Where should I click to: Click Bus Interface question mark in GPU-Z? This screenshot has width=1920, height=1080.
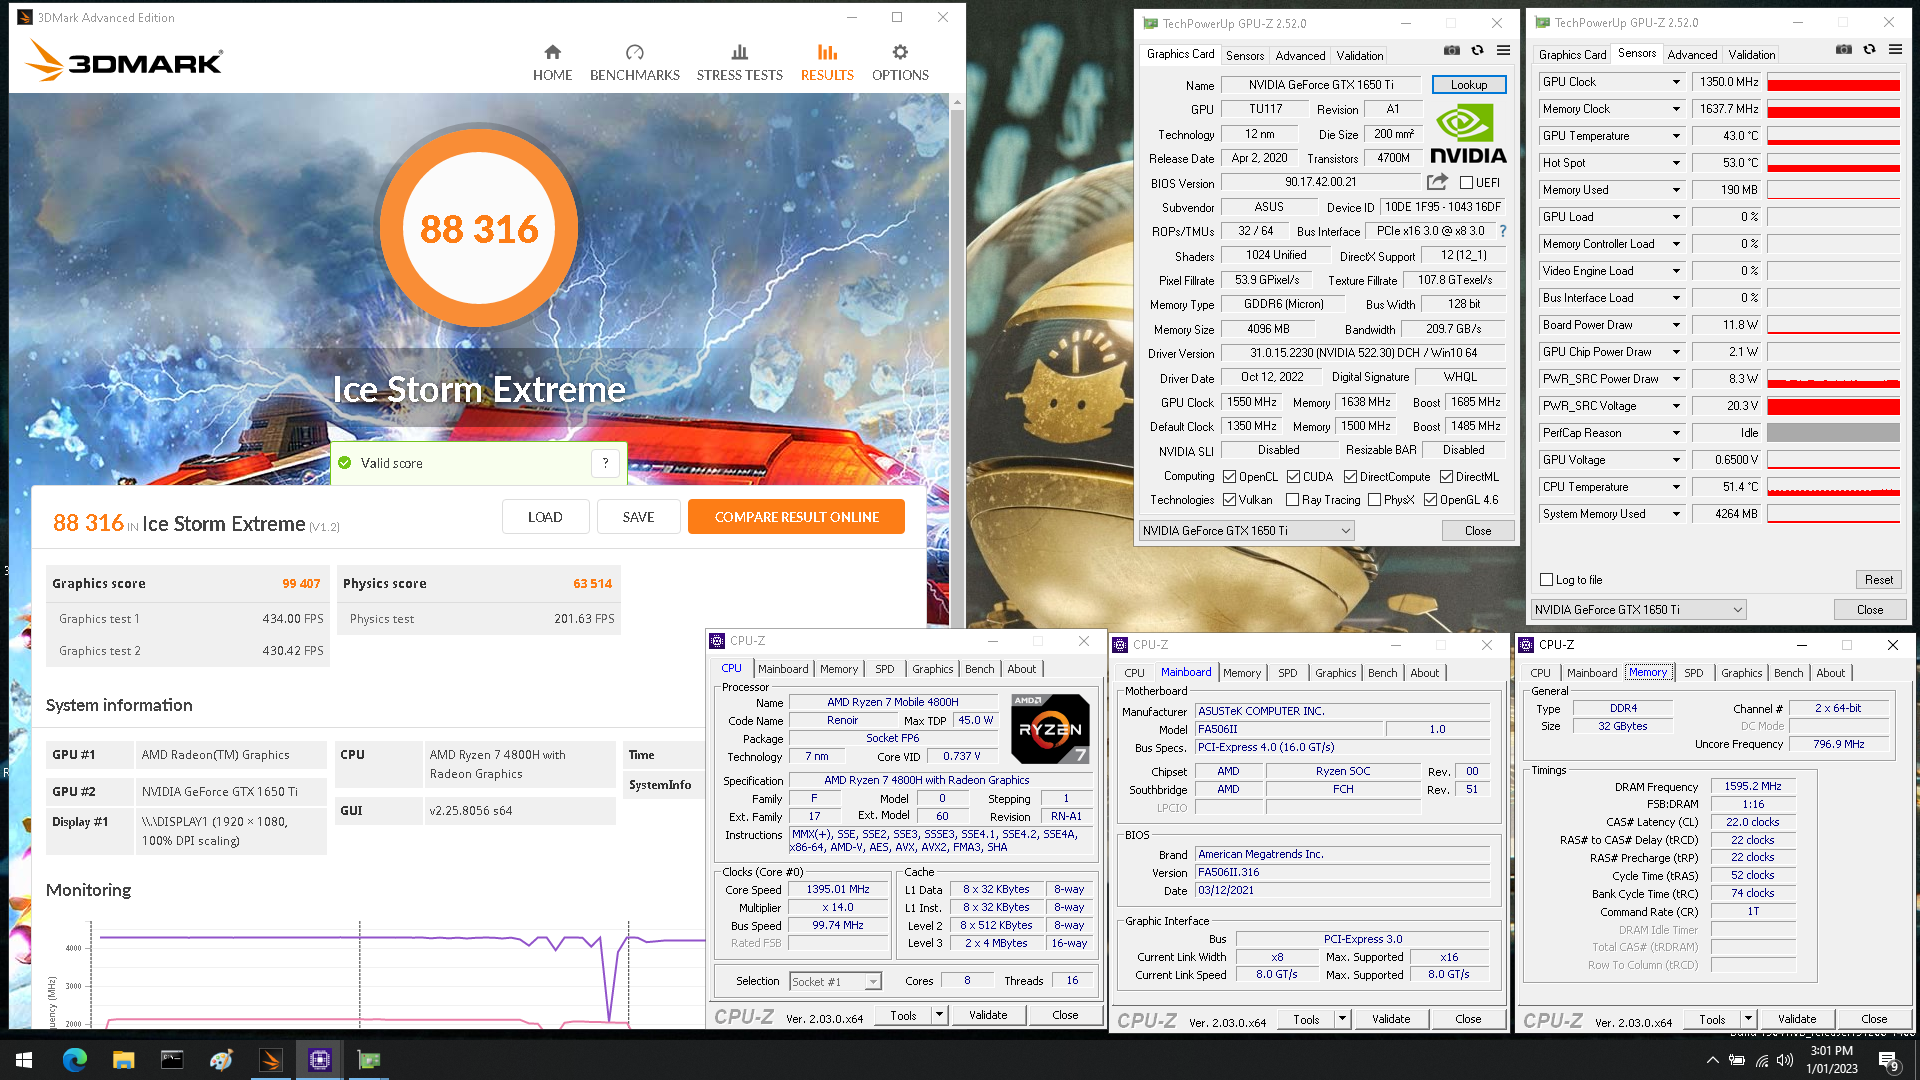(1502, 231)
